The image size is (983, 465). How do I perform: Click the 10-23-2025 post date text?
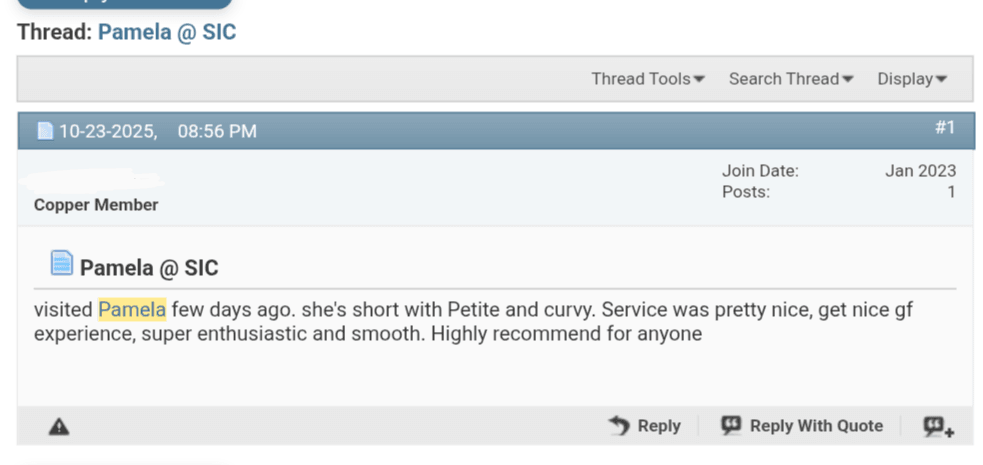tap(107, 132)
